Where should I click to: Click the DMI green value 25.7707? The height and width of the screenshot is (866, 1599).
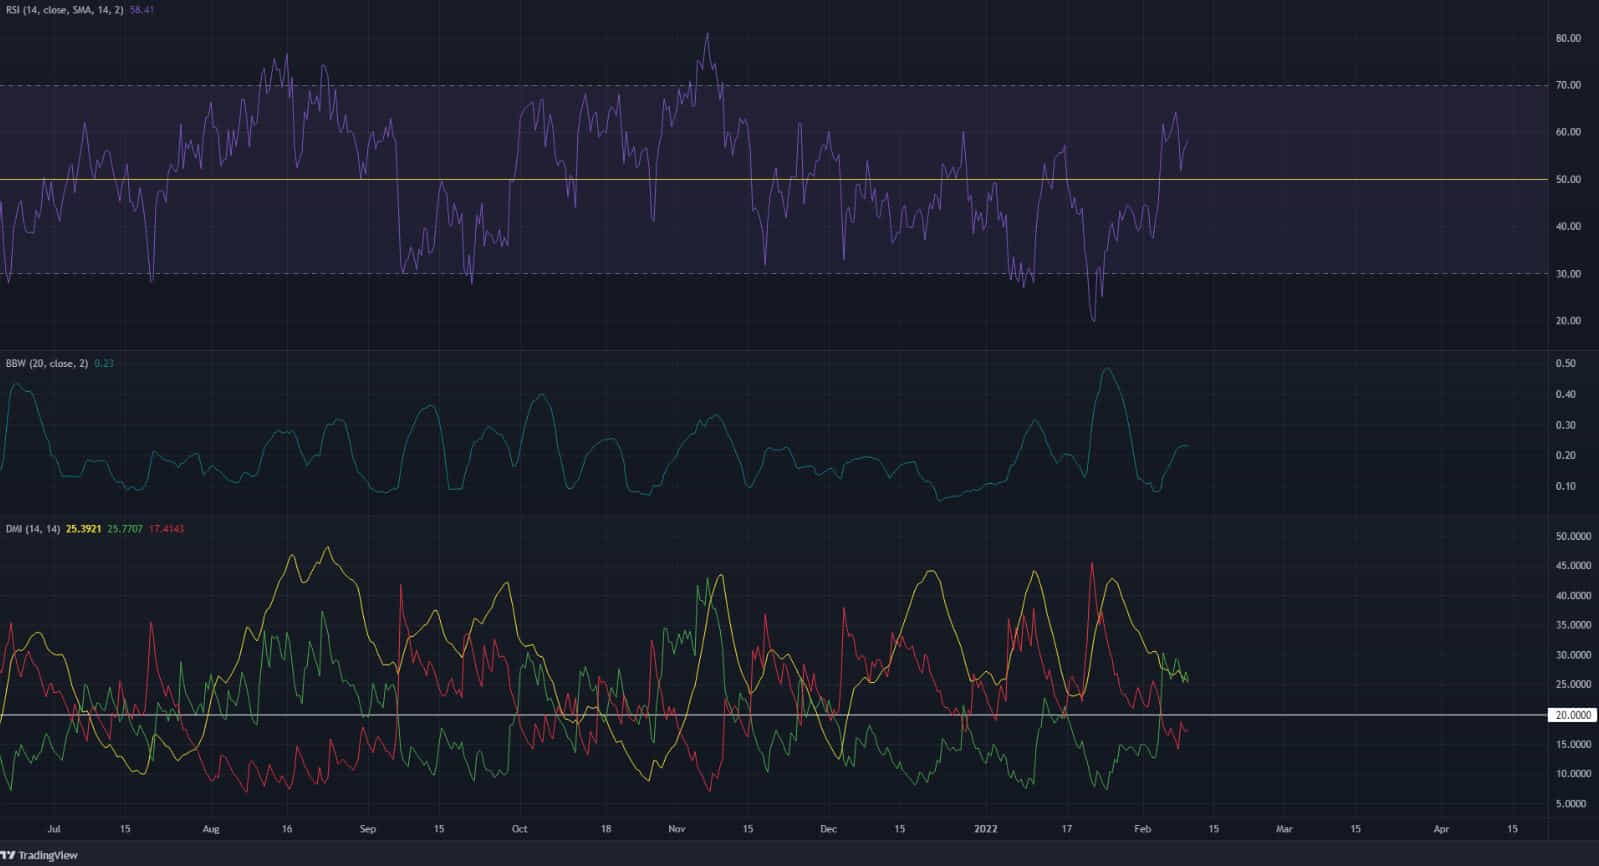[125, 528]
